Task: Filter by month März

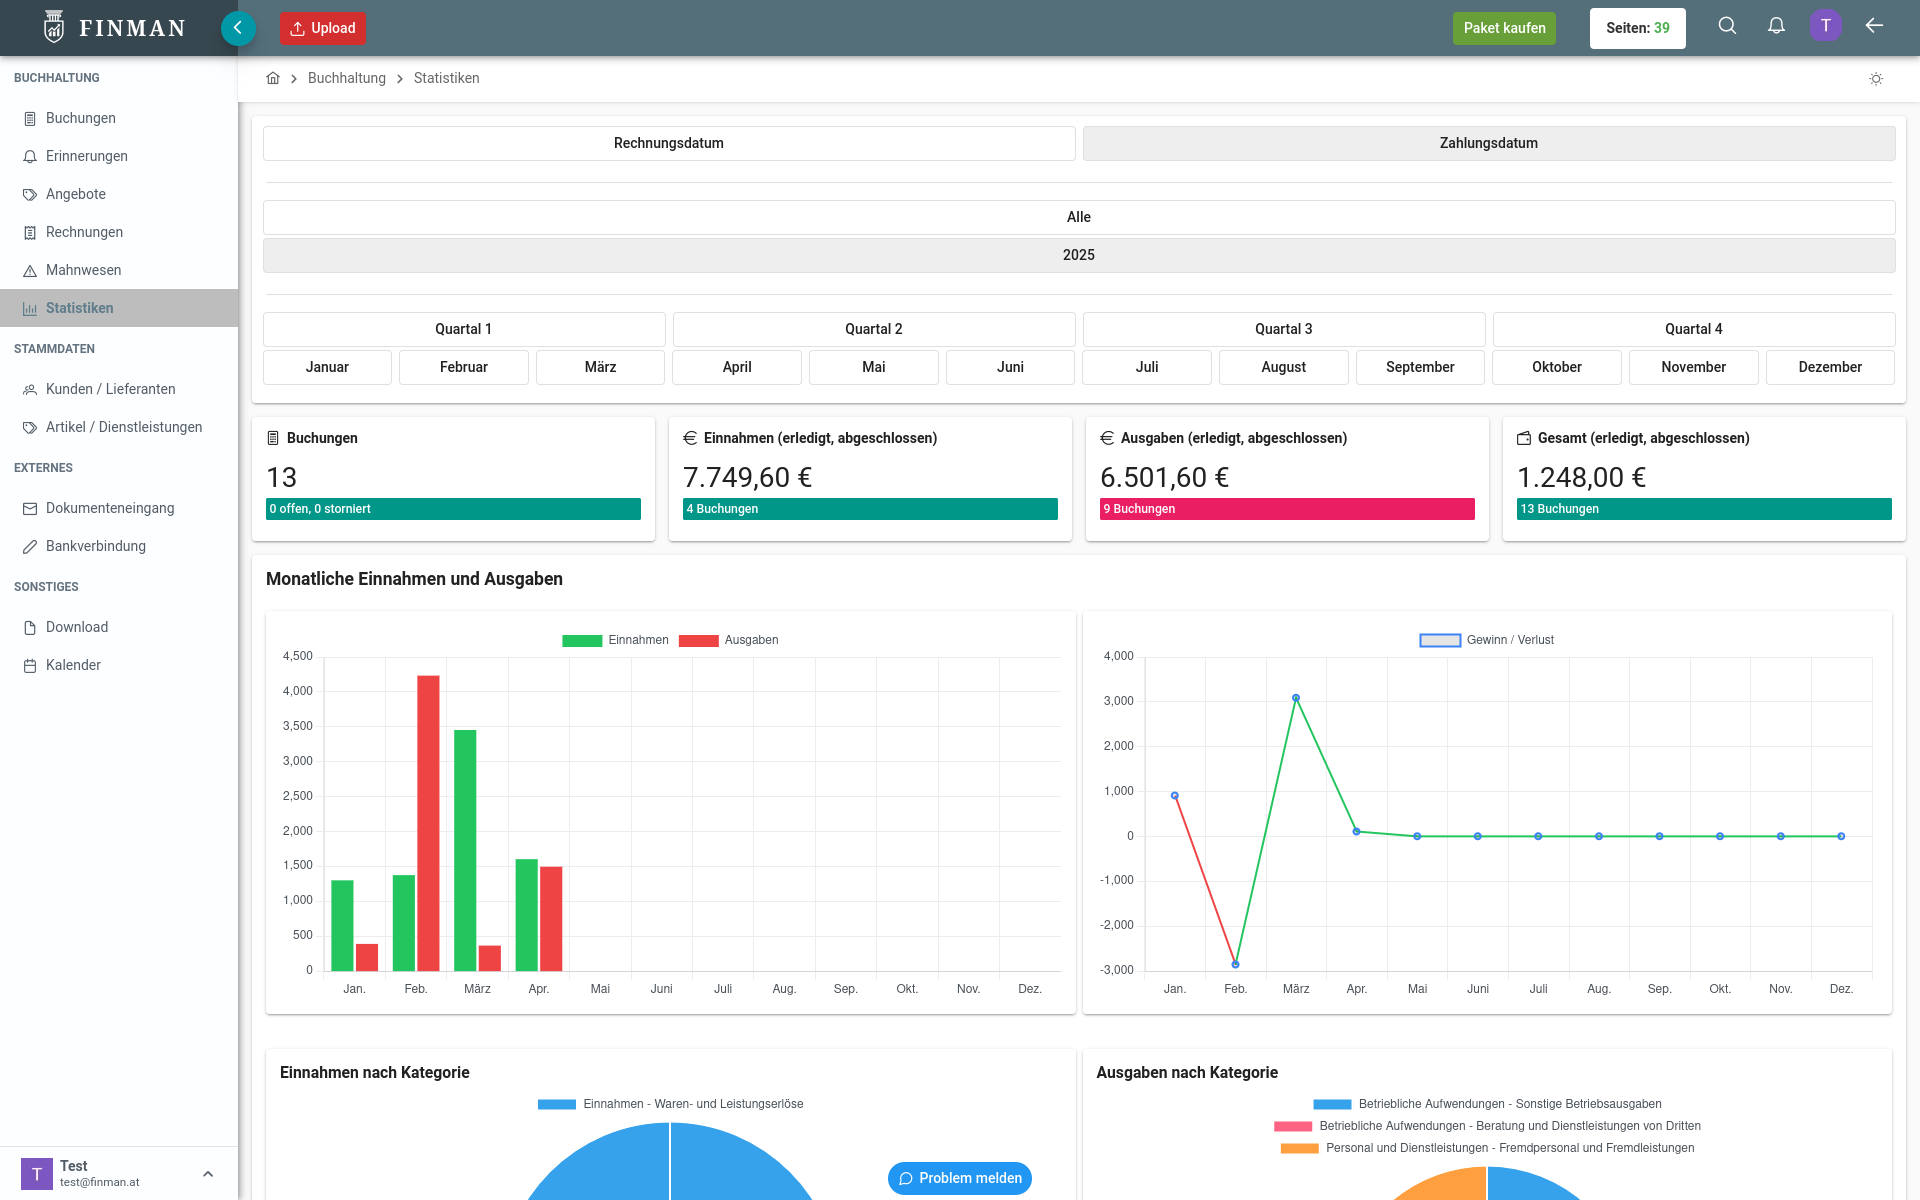Action: click(600, 367)
